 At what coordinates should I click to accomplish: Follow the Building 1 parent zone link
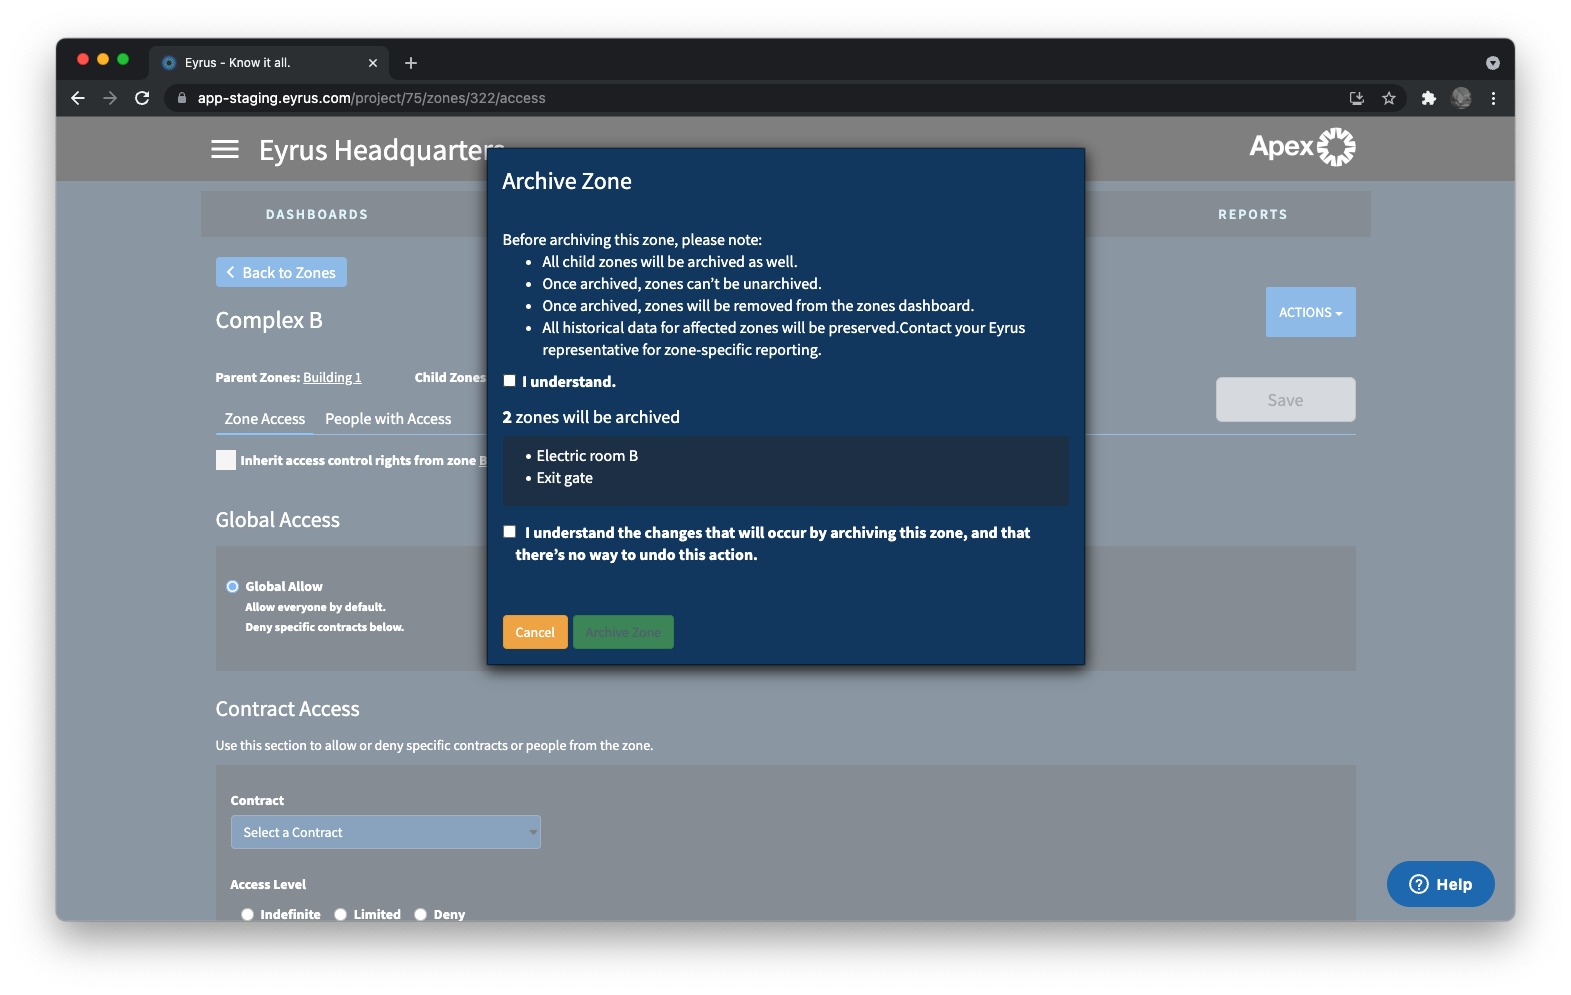click(332, 378)
